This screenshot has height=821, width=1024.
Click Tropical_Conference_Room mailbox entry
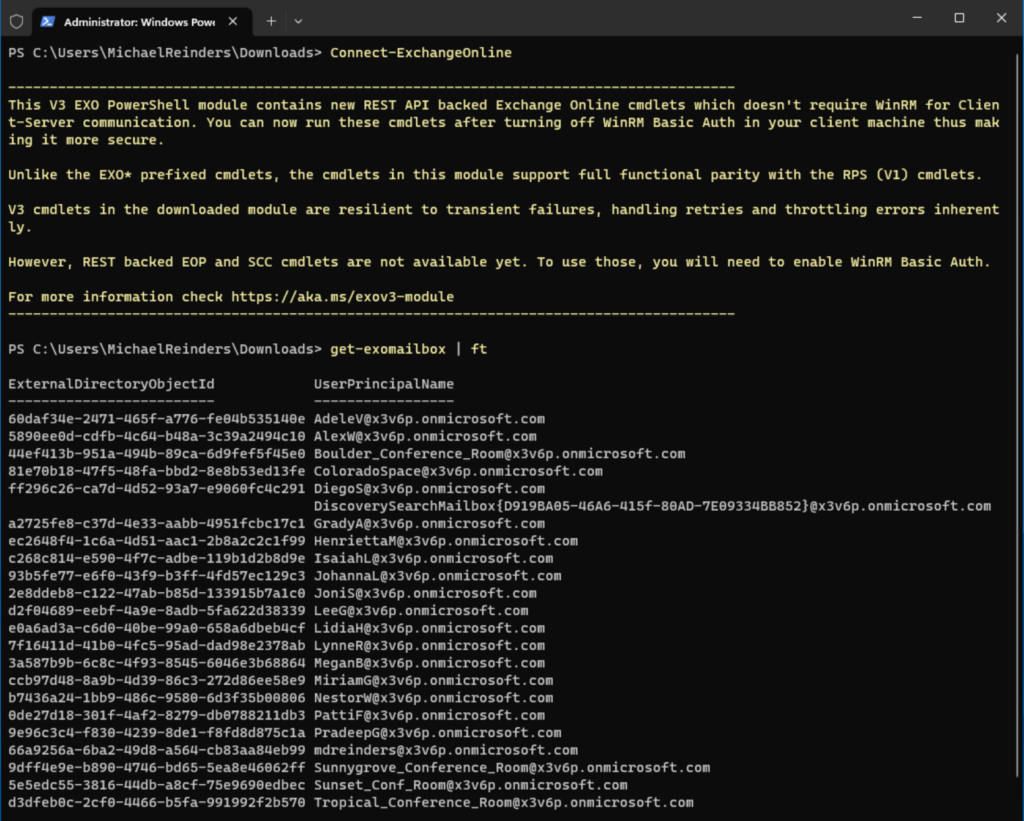click(x=504, y=802)
